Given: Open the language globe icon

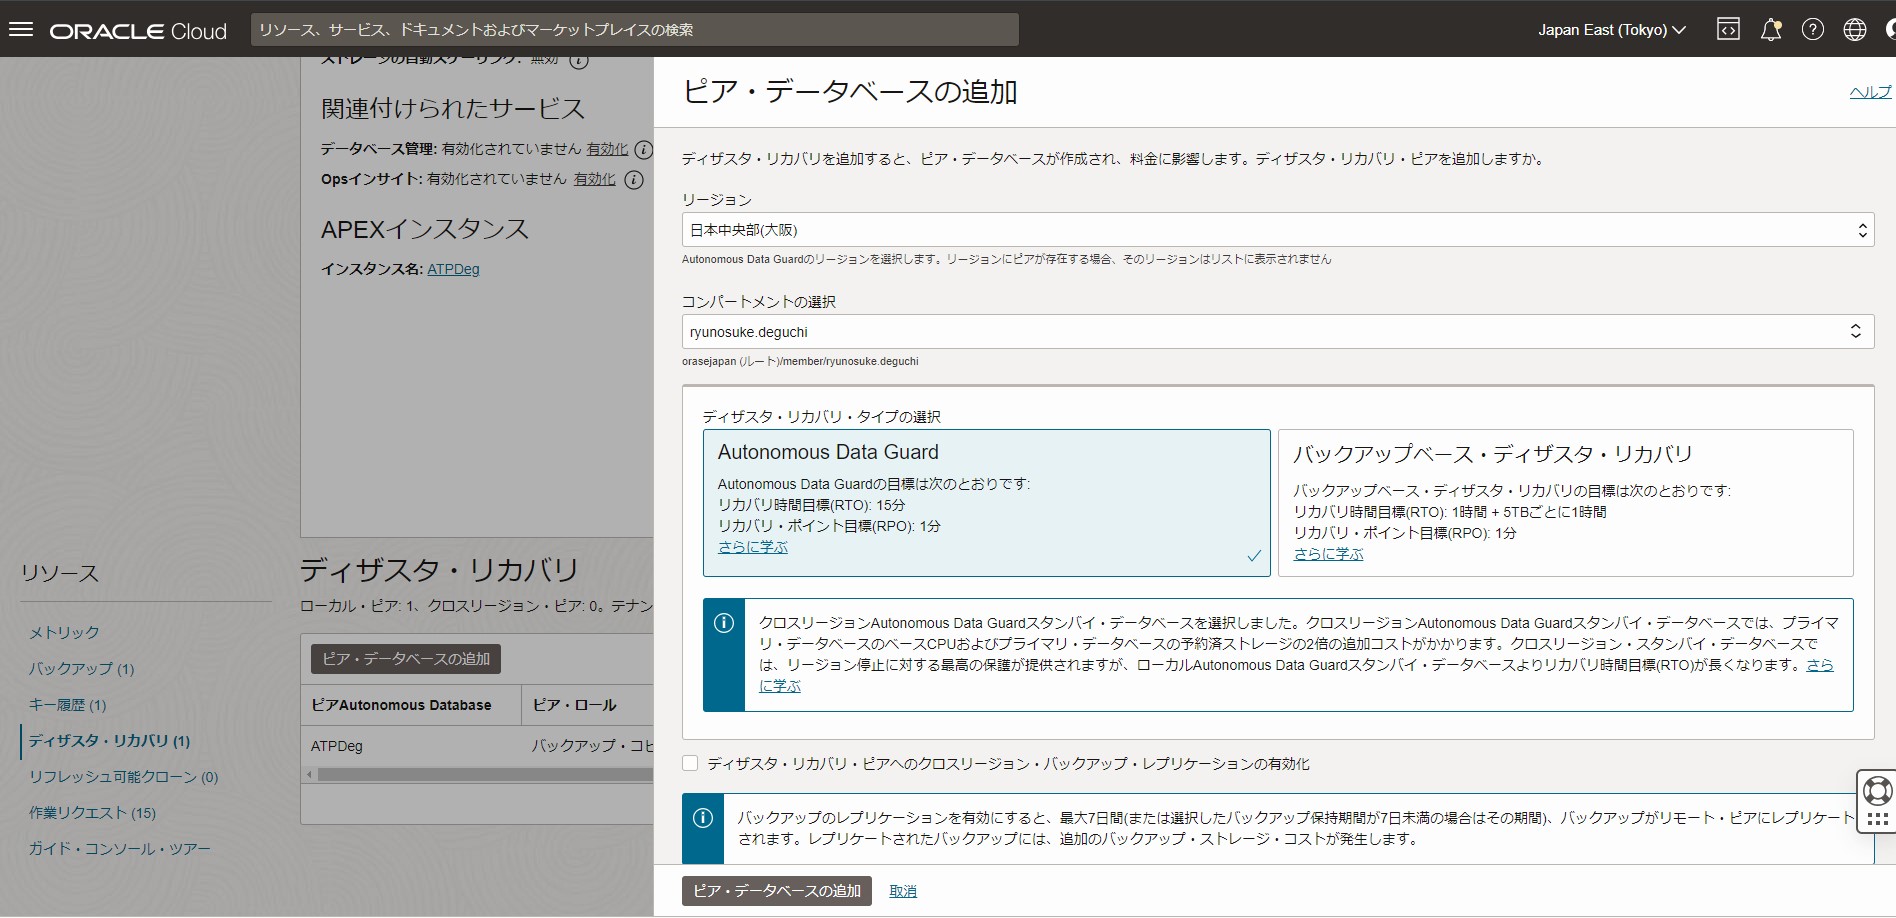Looking at the screenshot, I should (1854, 30).
